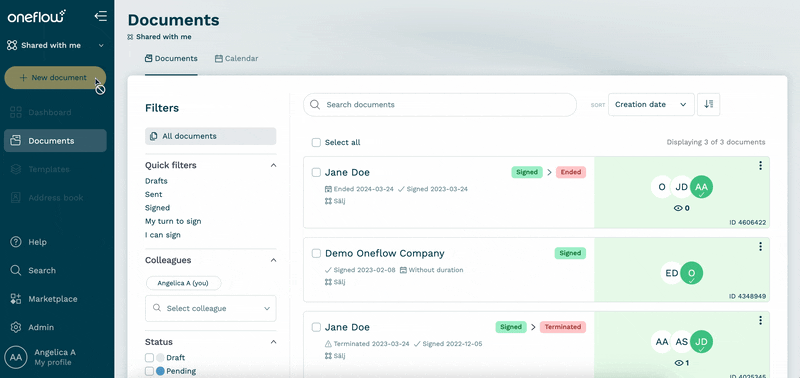Apply the Signed quick filter
Screen dimensions: 800x378
(158, 208)
